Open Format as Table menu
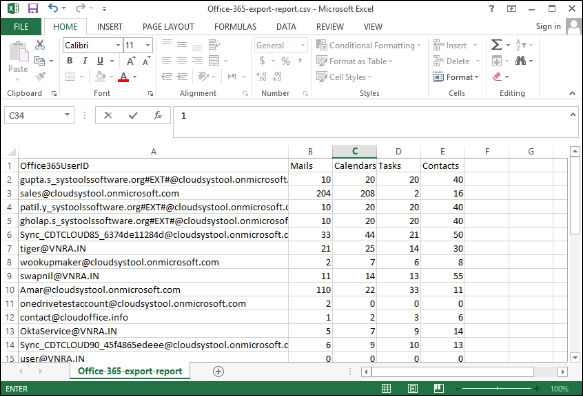This screenshot has height=396, width=583. coord(354,61)
